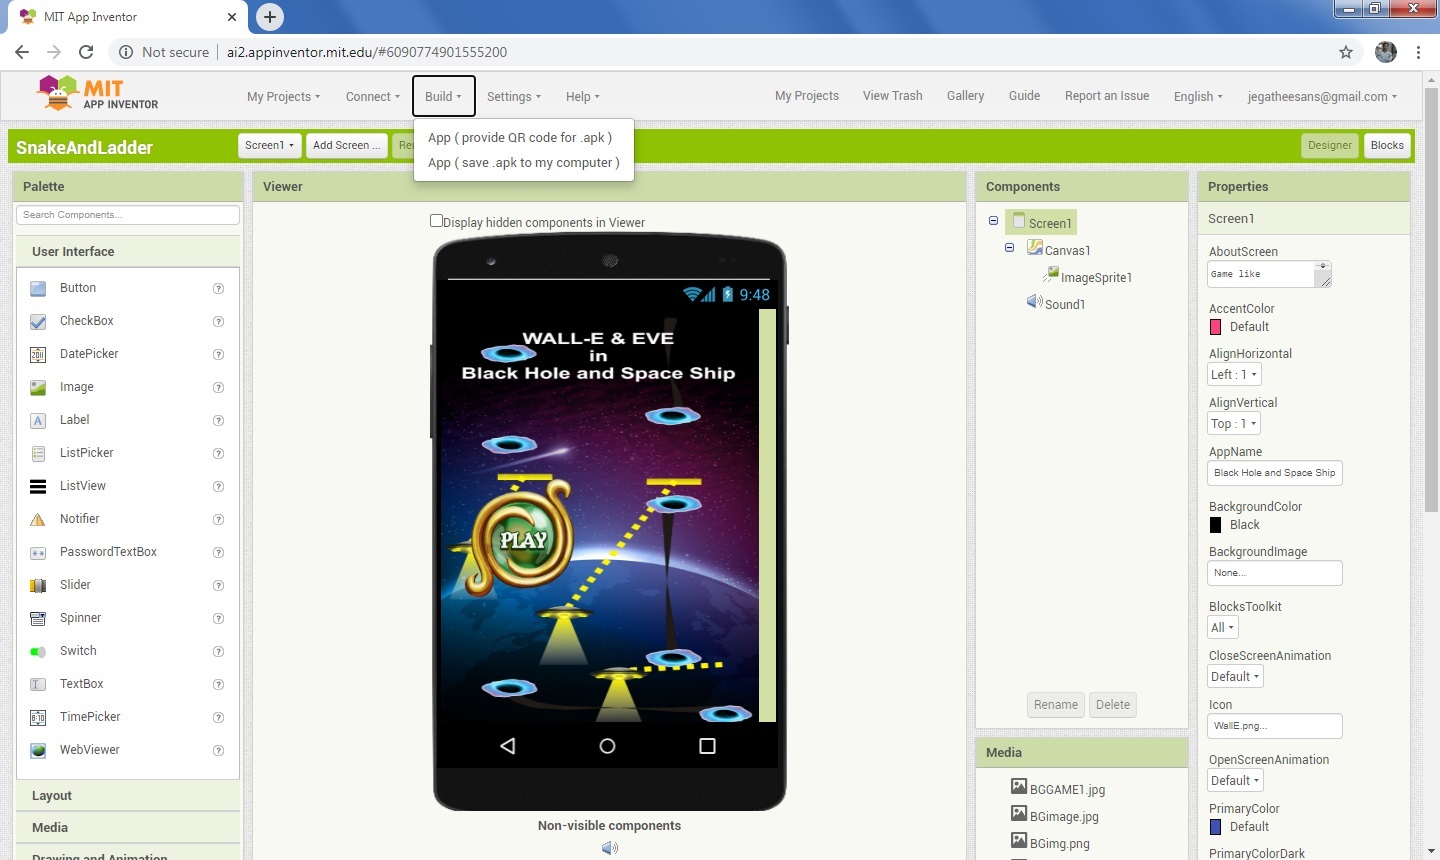The image size is (1440, 860).
Task: Bookmark this page with the star icon
Action: (1346, 52)
